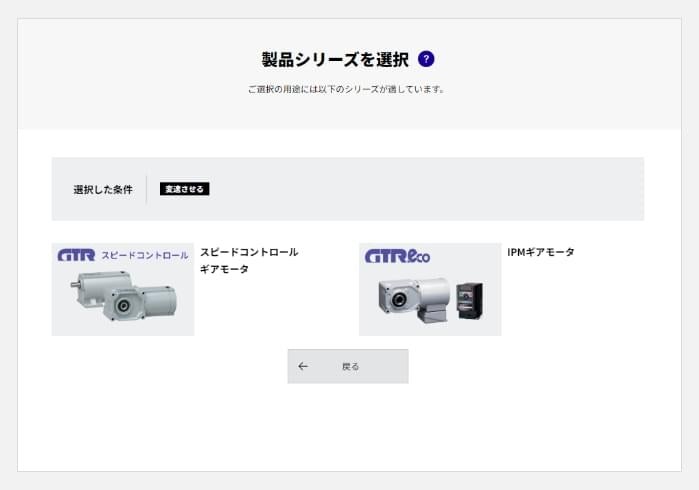Viewport: 699px width, 490px height.
Task: Click the ギアモータ second line of left title
Action: tap(224, 269)
